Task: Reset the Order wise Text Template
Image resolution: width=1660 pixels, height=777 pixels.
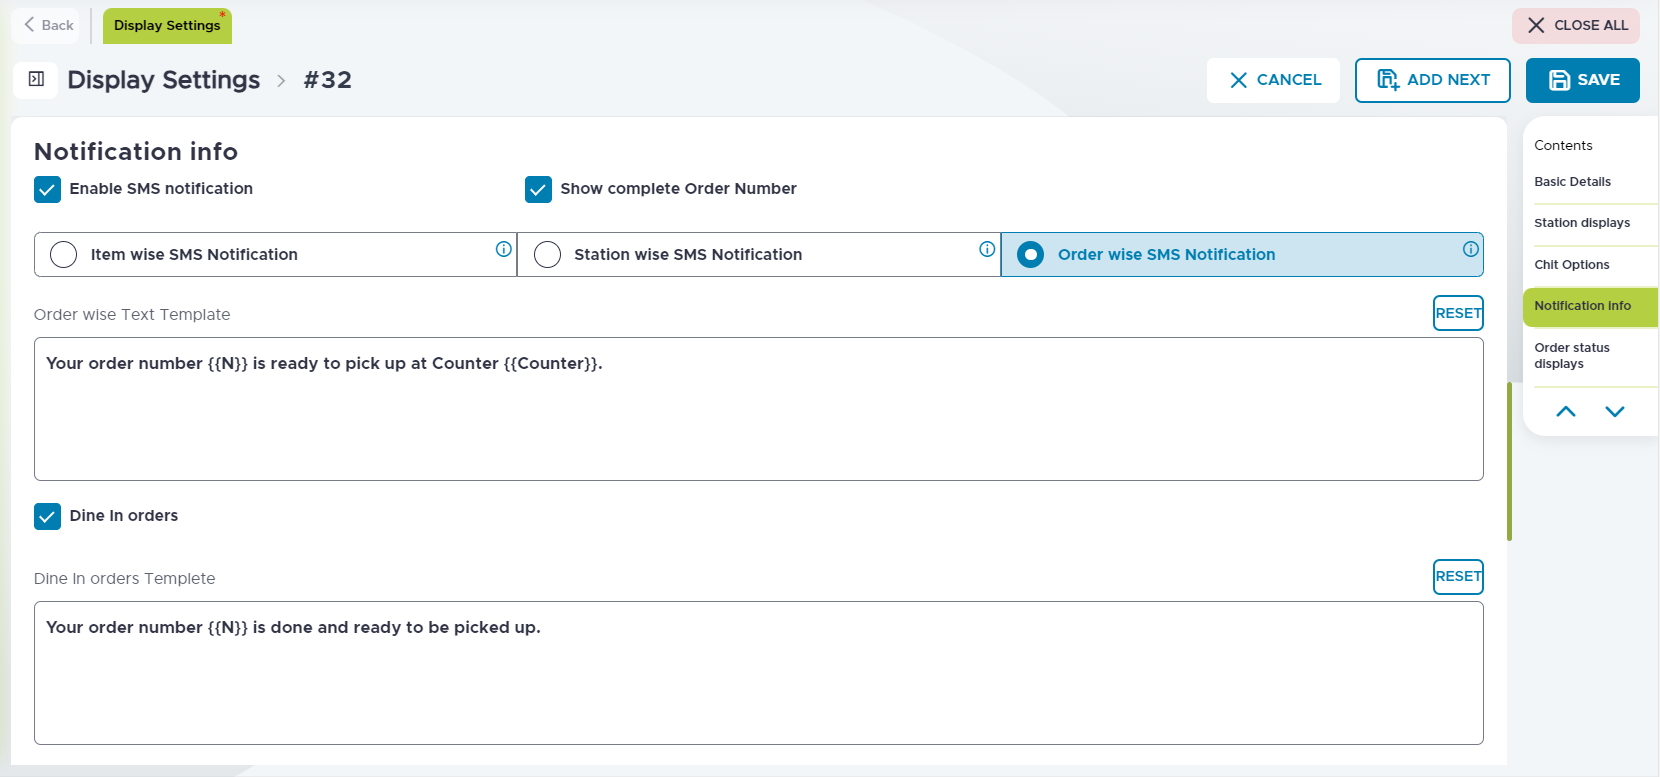Action: pyautogui.click(x=1457, y=313)
